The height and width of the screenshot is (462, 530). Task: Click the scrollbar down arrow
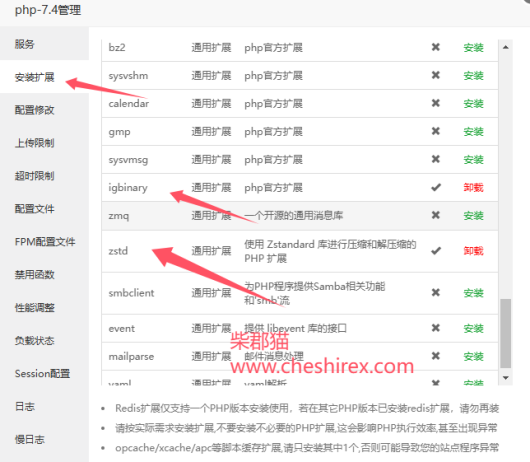point(506,378)
